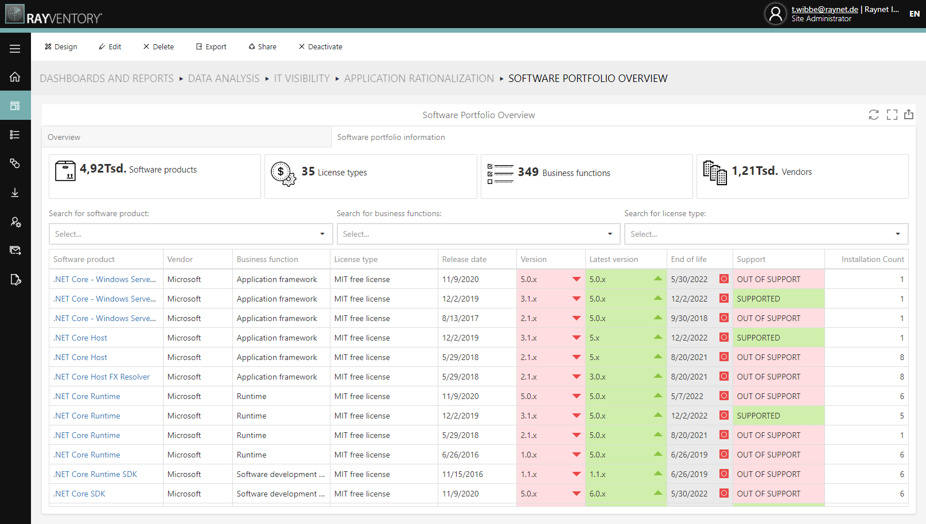Navigate to Application Rationalization breadcrumb
The image size is (926, 524).
[419, 79]
